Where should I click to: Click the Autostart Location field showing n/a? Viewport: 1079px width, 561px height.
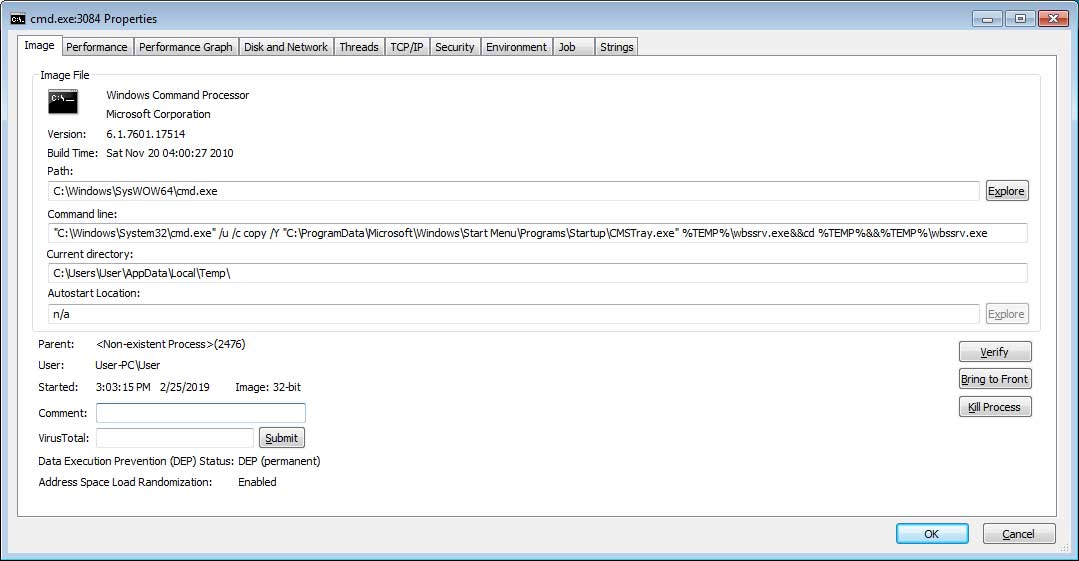point(513,314)
